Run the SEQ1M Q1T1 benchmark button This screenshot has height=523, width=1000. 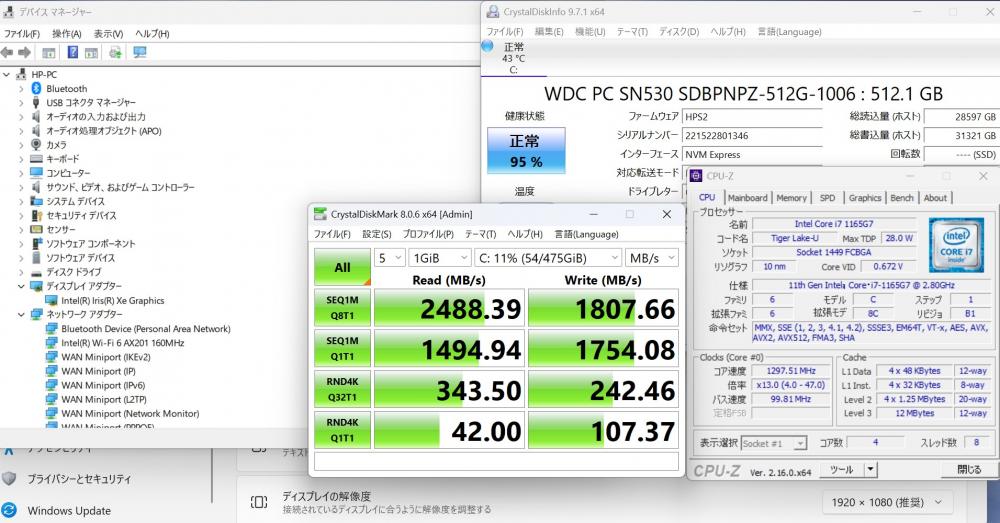pyautogui.click(x=342, y=349)
